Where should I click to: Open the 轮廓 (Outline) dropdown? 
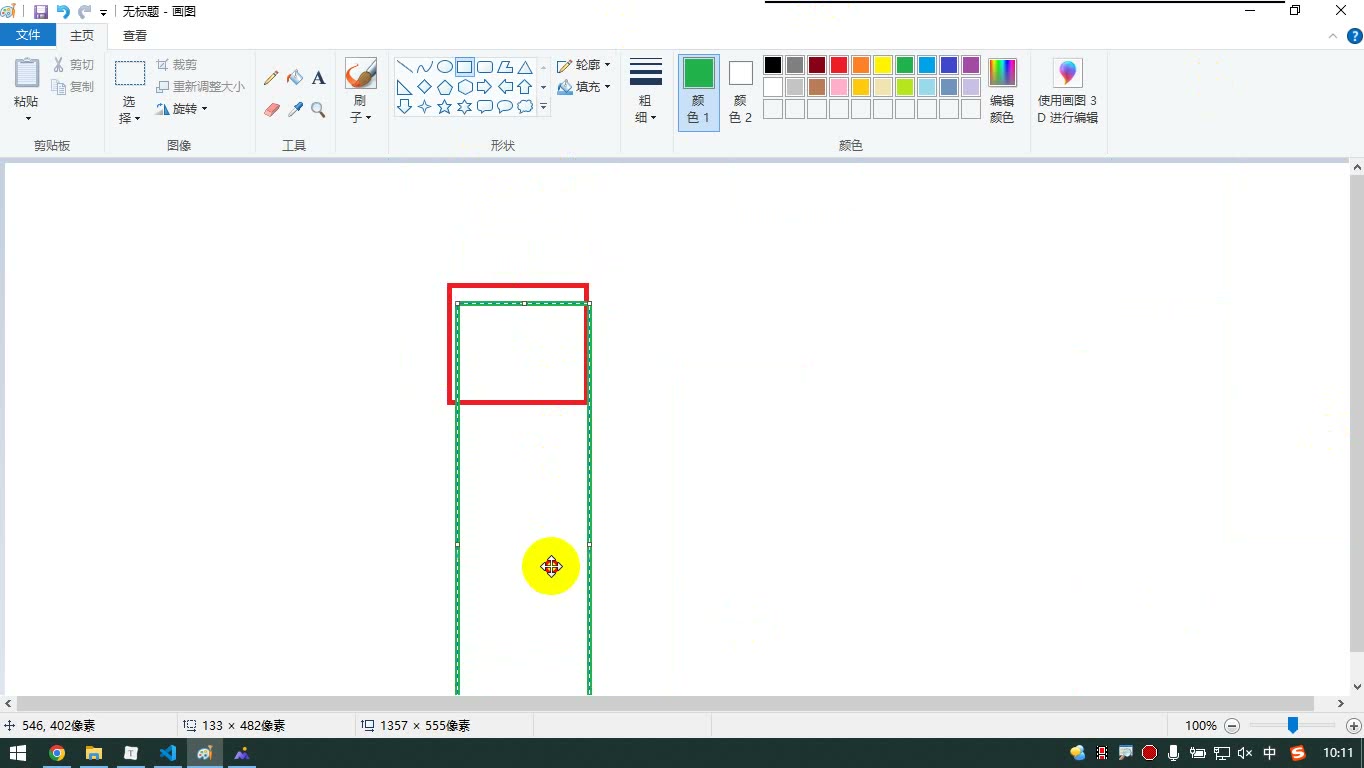[x=584, y=65]
